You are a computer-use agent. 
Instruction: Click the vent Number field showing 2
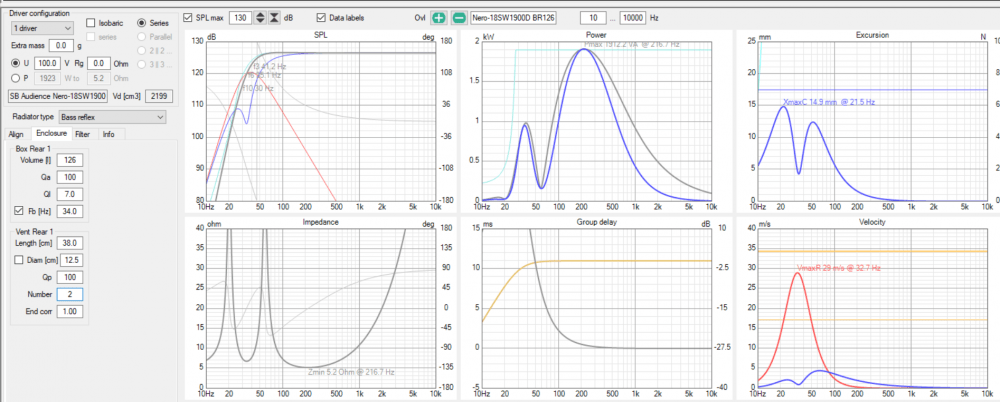(70, 294)
